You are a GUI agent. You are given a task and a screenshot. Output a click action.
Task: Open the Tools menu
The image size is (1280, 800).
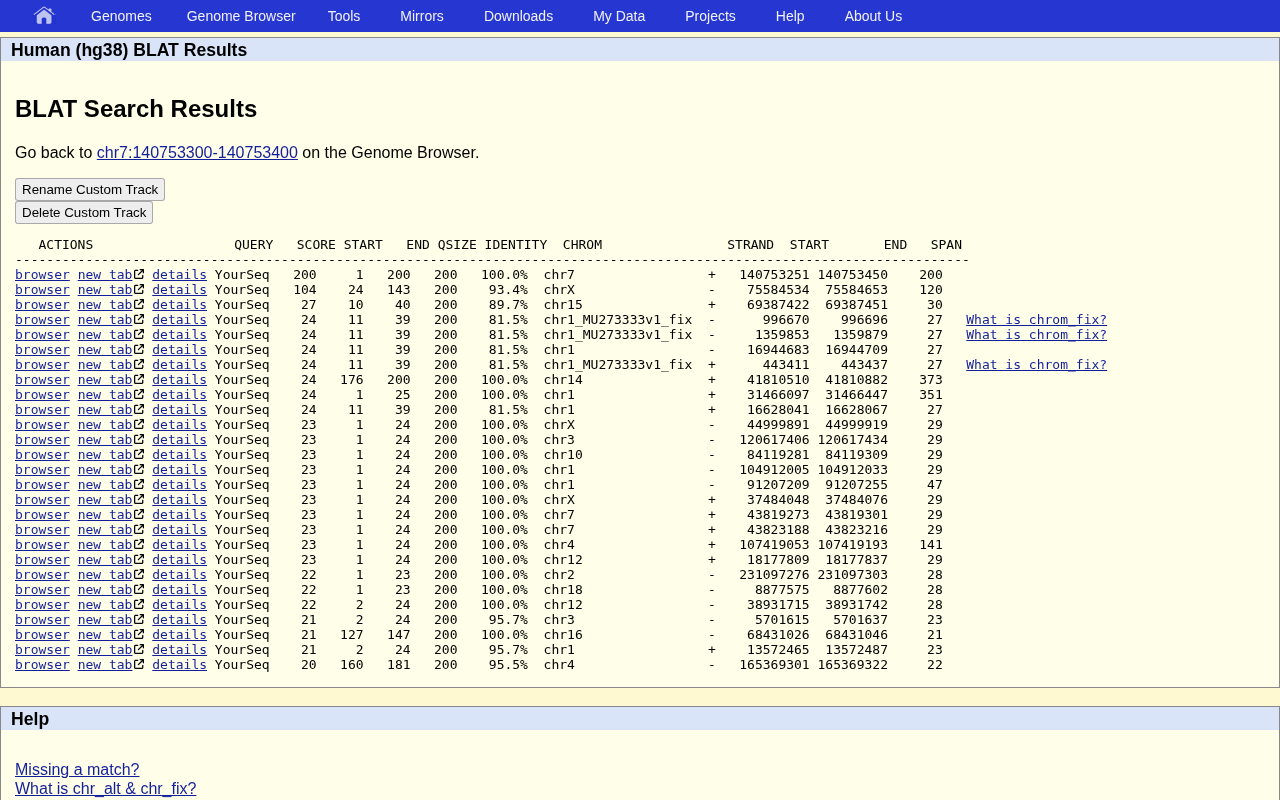click(x=344, y=16)
